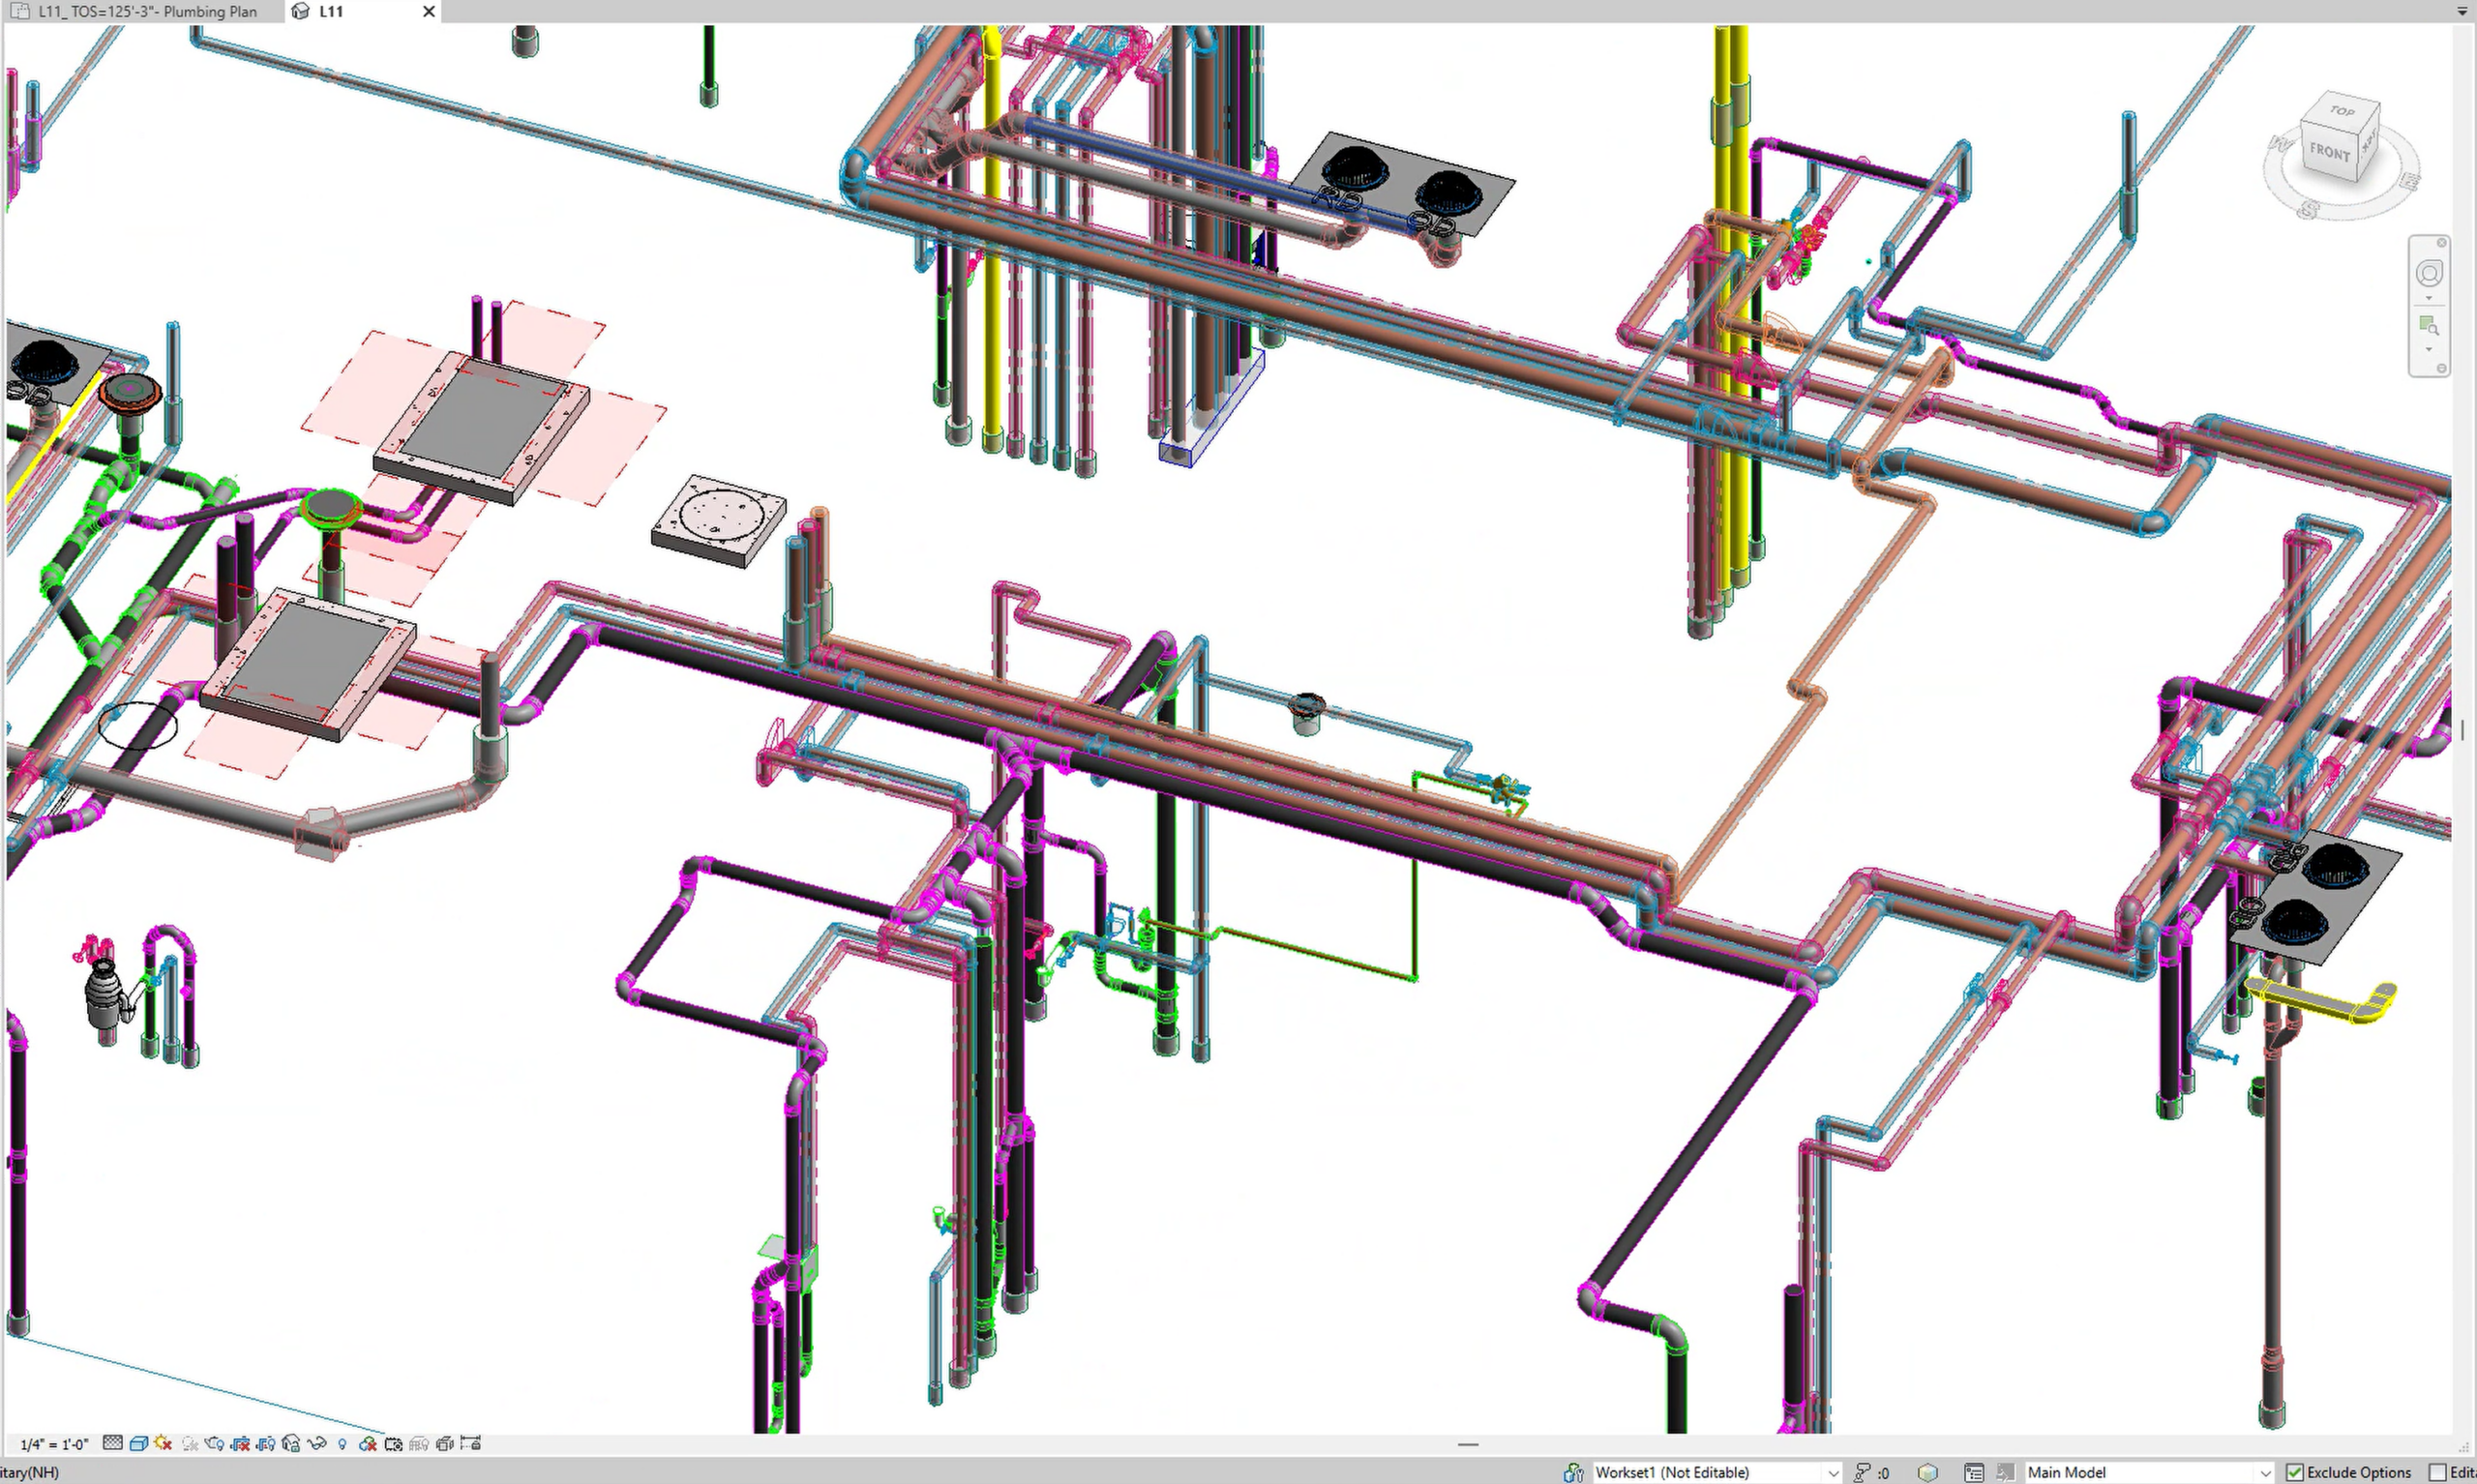Click the Worksets icon in status bar
Viewport: 2477px width, 1484px height.
click(x=1573, y=1472)
